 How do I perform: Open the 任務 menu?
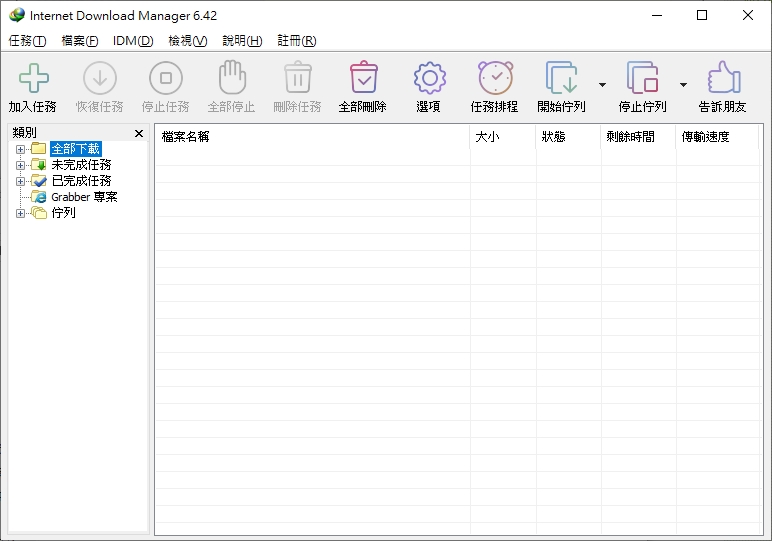pos(27,41)
